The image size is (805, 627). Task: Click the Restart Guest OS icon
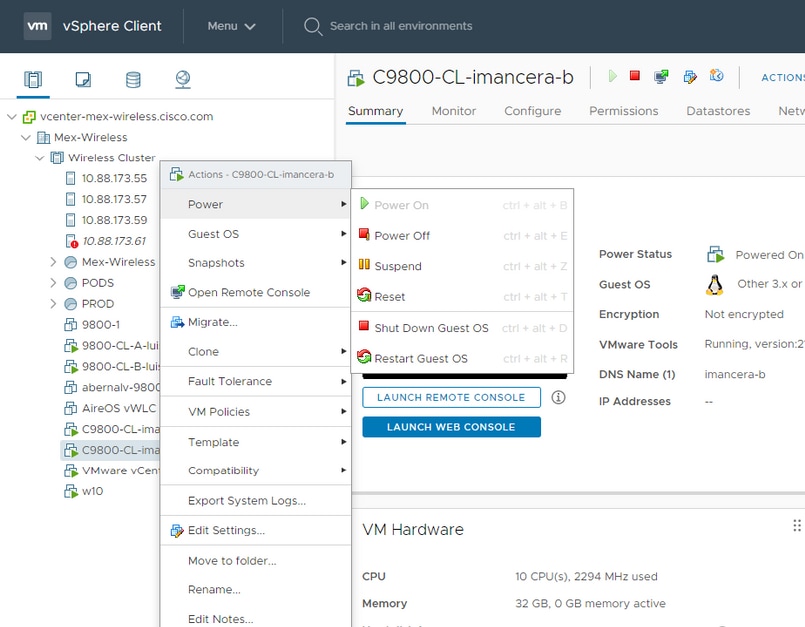pyautogui.click(x=364, y=356)
